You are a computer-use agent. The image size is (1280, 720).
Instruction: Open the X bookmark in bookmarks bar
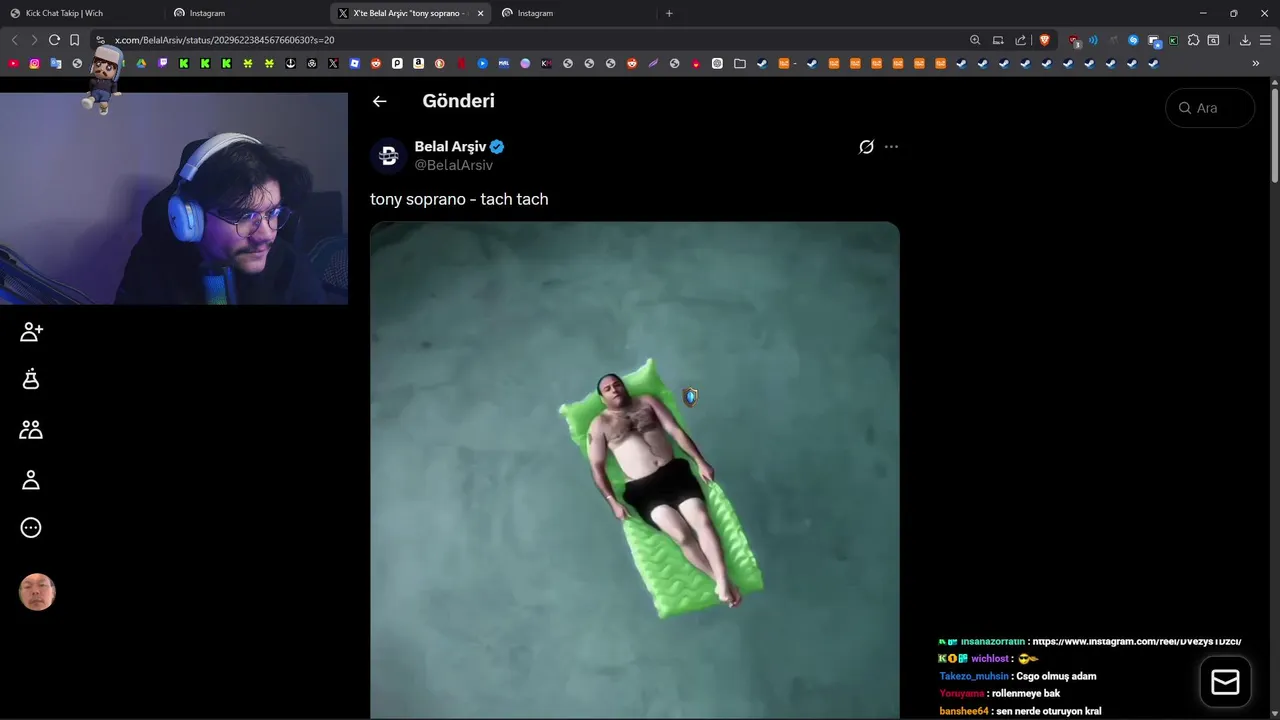coord(333,63)
